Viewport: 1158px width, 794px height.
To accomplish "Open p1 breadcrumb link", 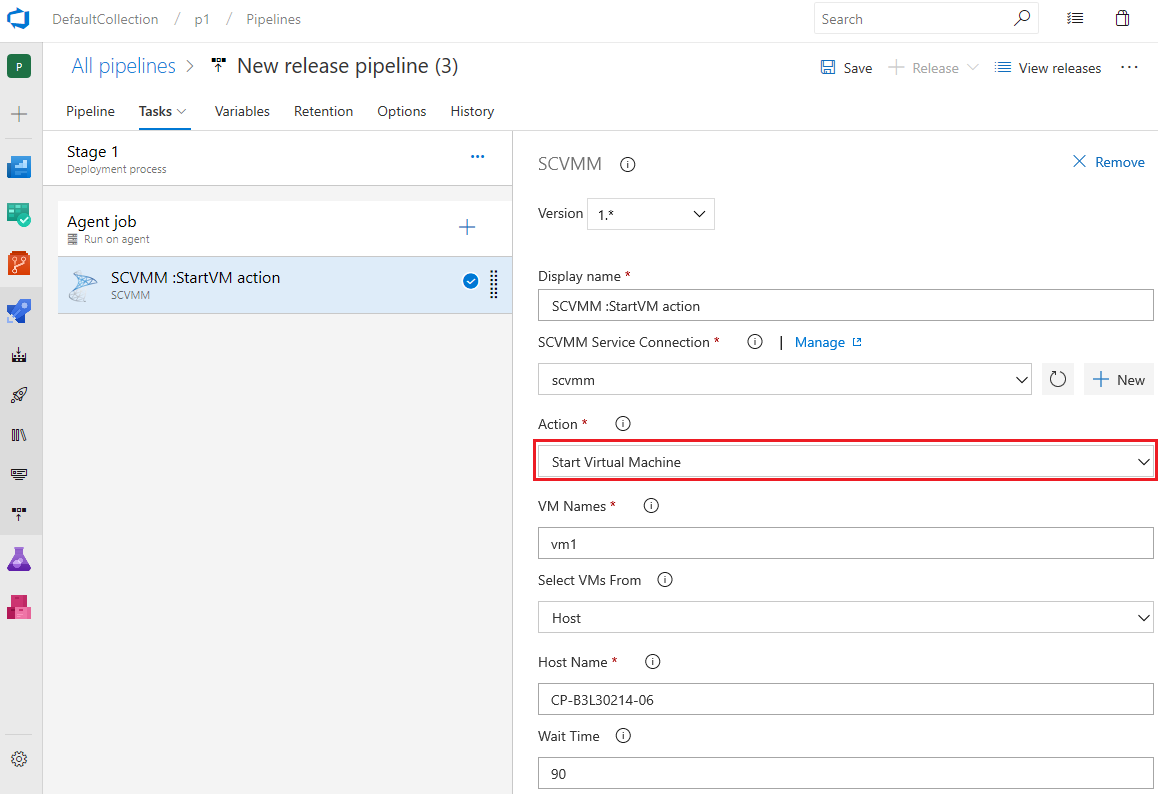I will [x=202, y=19].
